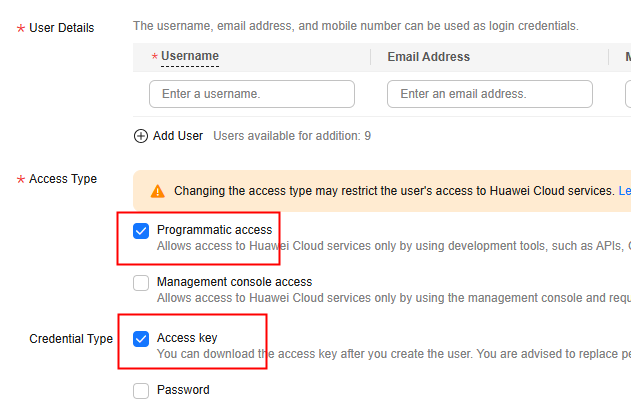Click the Credential Type field label
The image size is (631, 412).
[71, 339]
